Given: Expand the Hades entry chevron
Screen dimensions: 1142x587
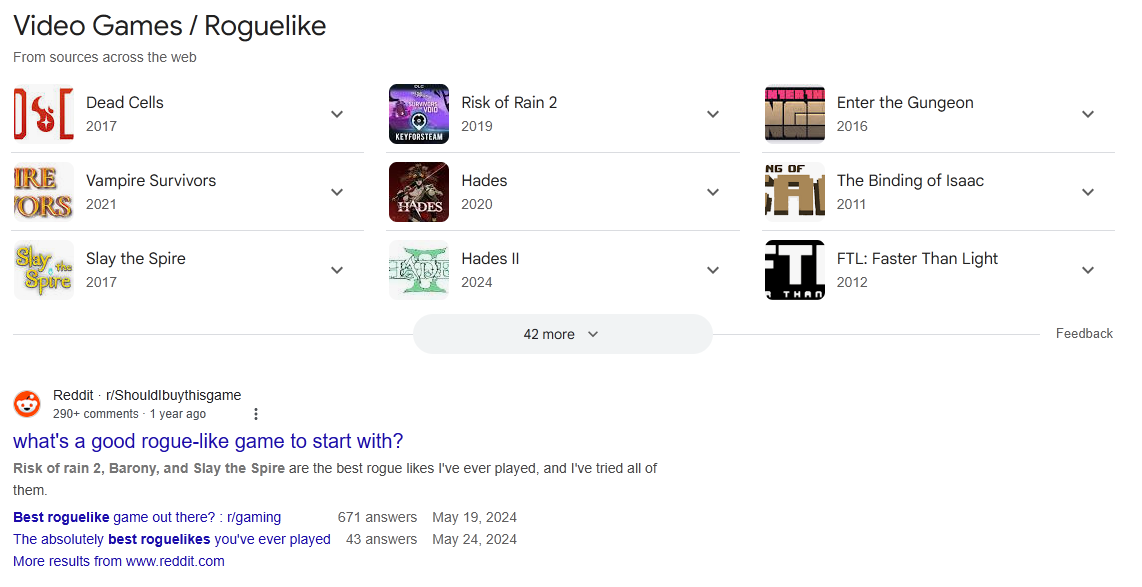Looking at the screenshot, I should tap(713, 192).
